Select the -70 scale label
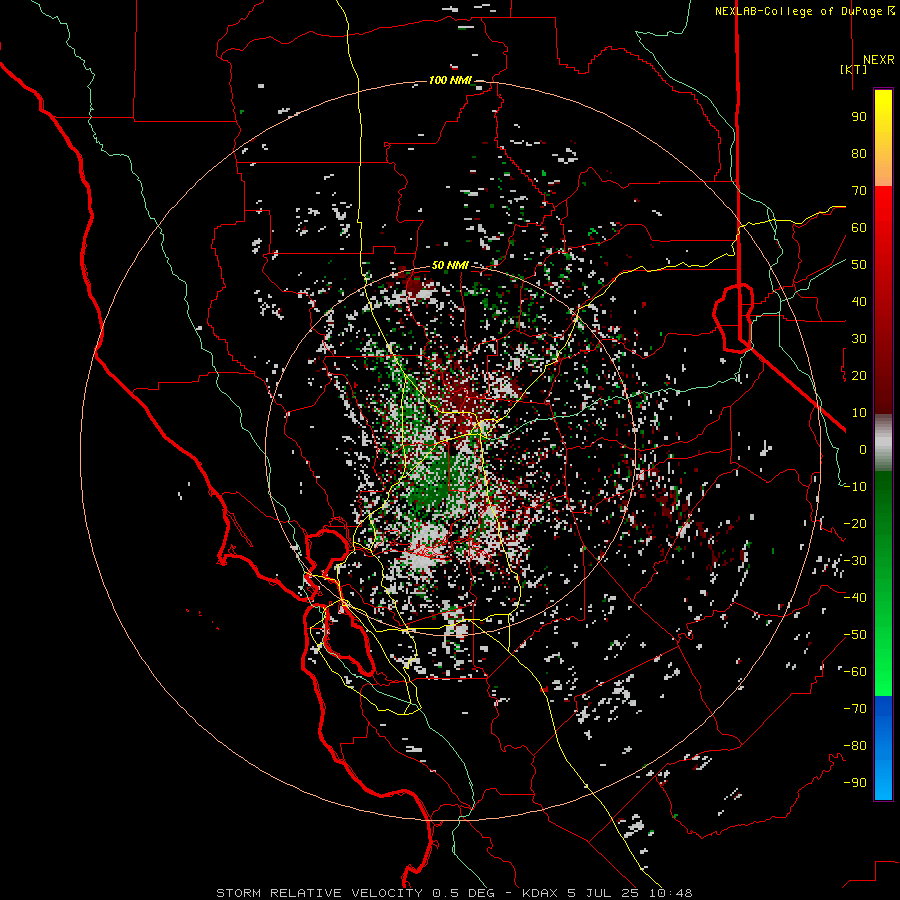900x900 pixels. click(855, 709)
